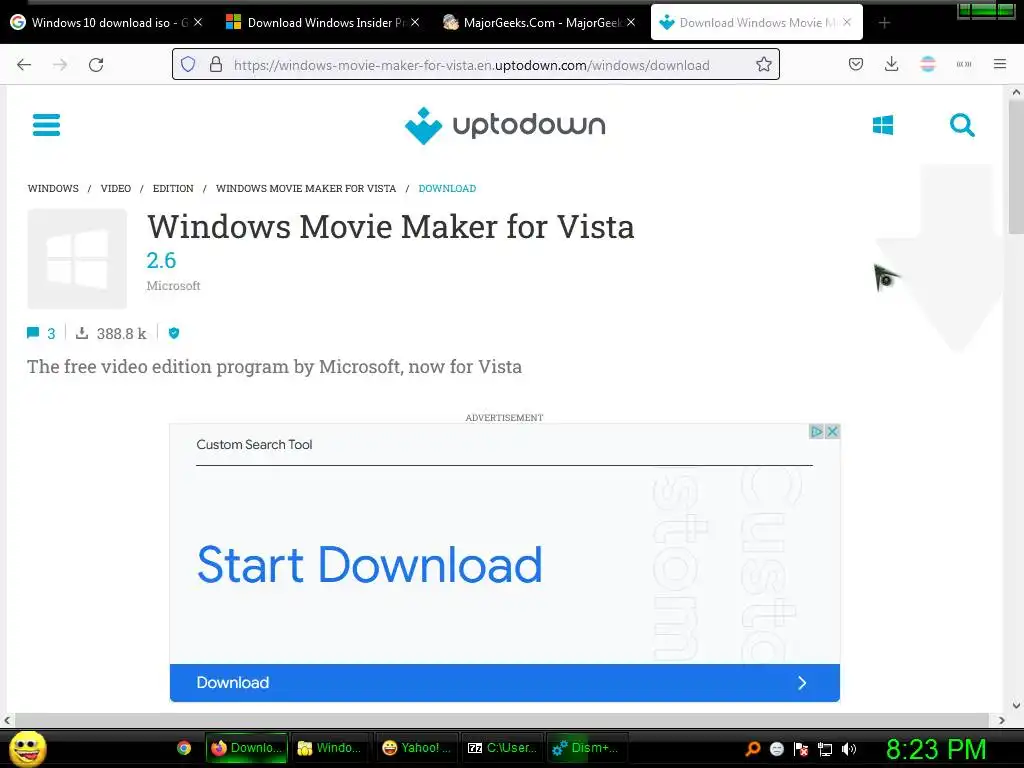Click the AdChoices triangle icon
Image resolution: width=1024 pixels, height=768 pixels.
point(816,432)
